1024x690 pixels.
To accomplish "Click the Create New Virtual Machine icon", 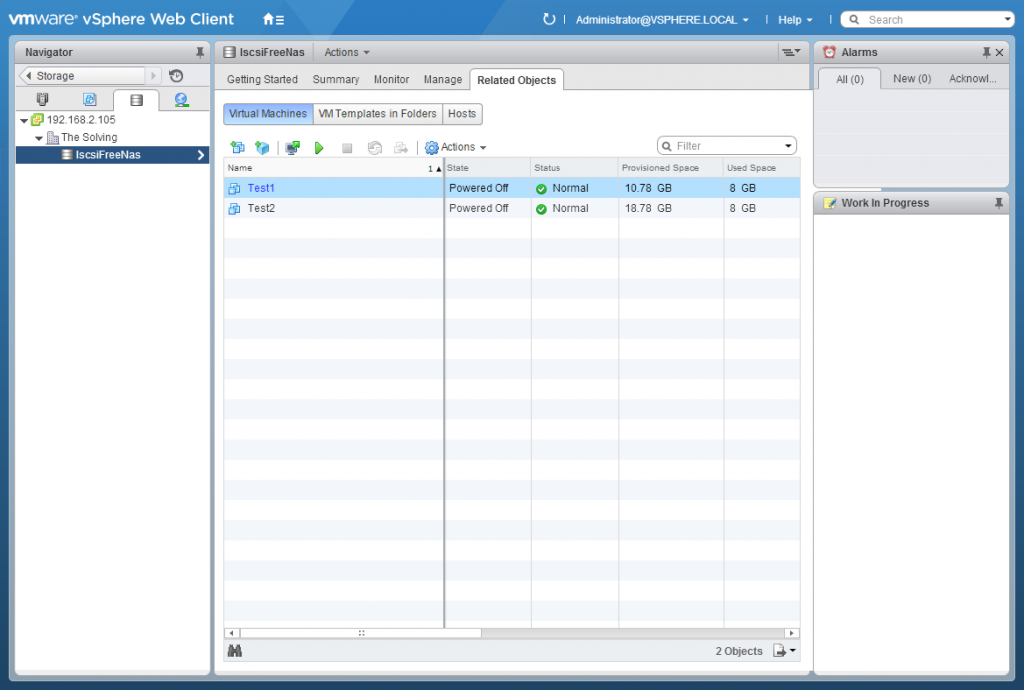I will click(238, 147).
